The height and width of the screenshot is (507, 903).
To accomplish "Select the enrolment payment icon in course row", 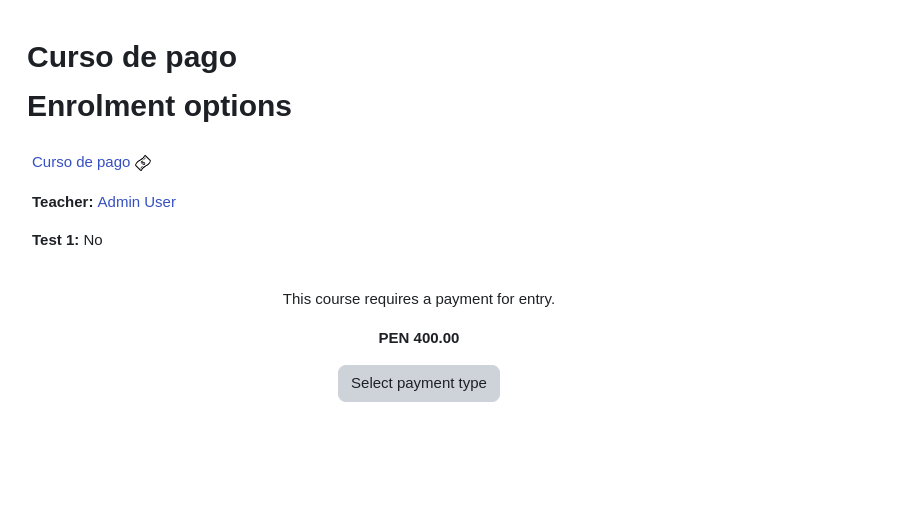I will pyautogui.click(x=143, y=163).
